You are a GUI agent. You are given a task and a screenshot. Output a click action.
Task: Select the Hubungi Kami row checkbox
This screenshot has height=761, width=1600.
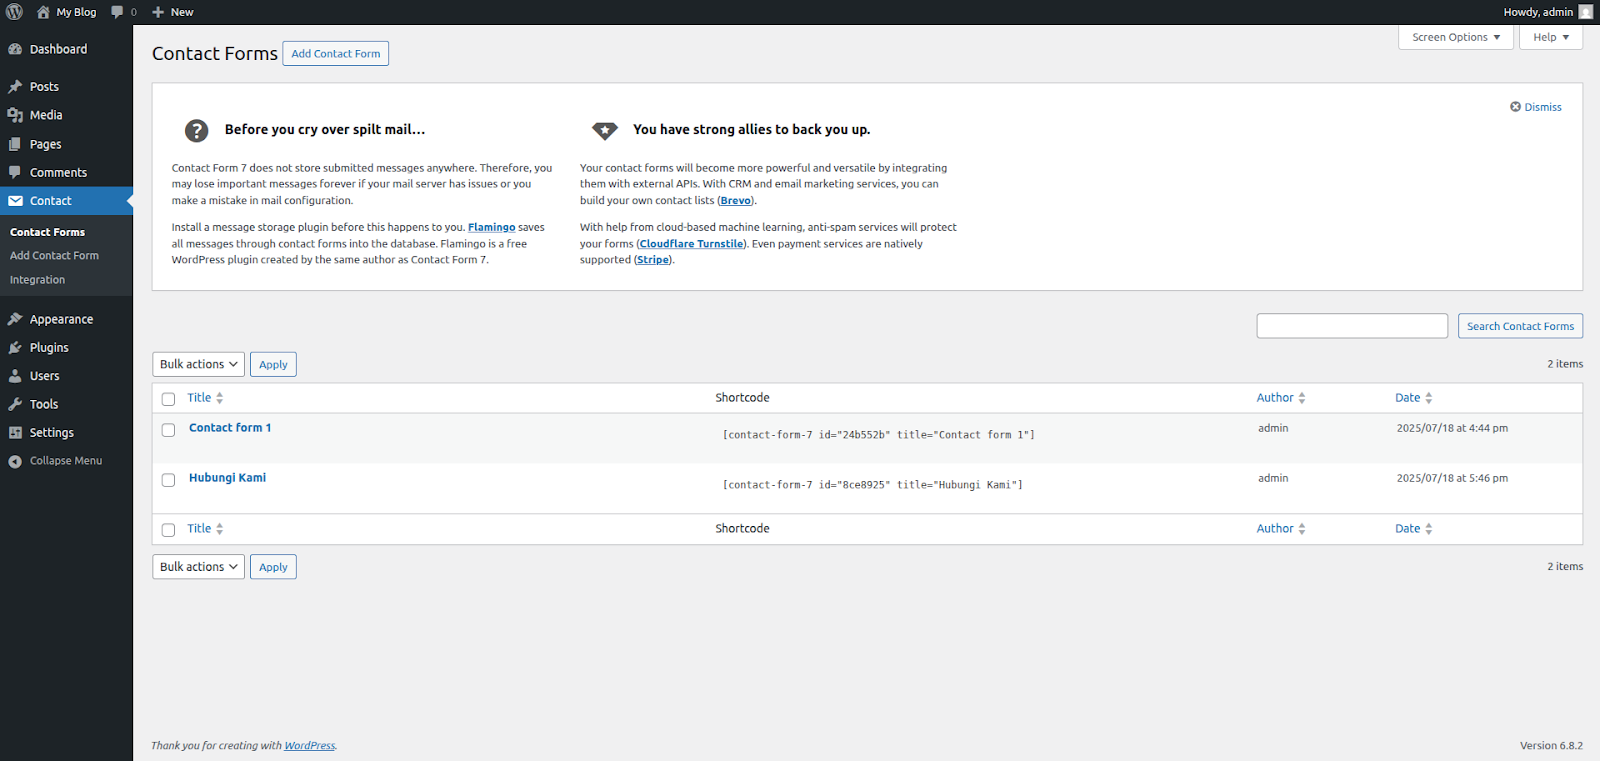[x=168, y=480]
